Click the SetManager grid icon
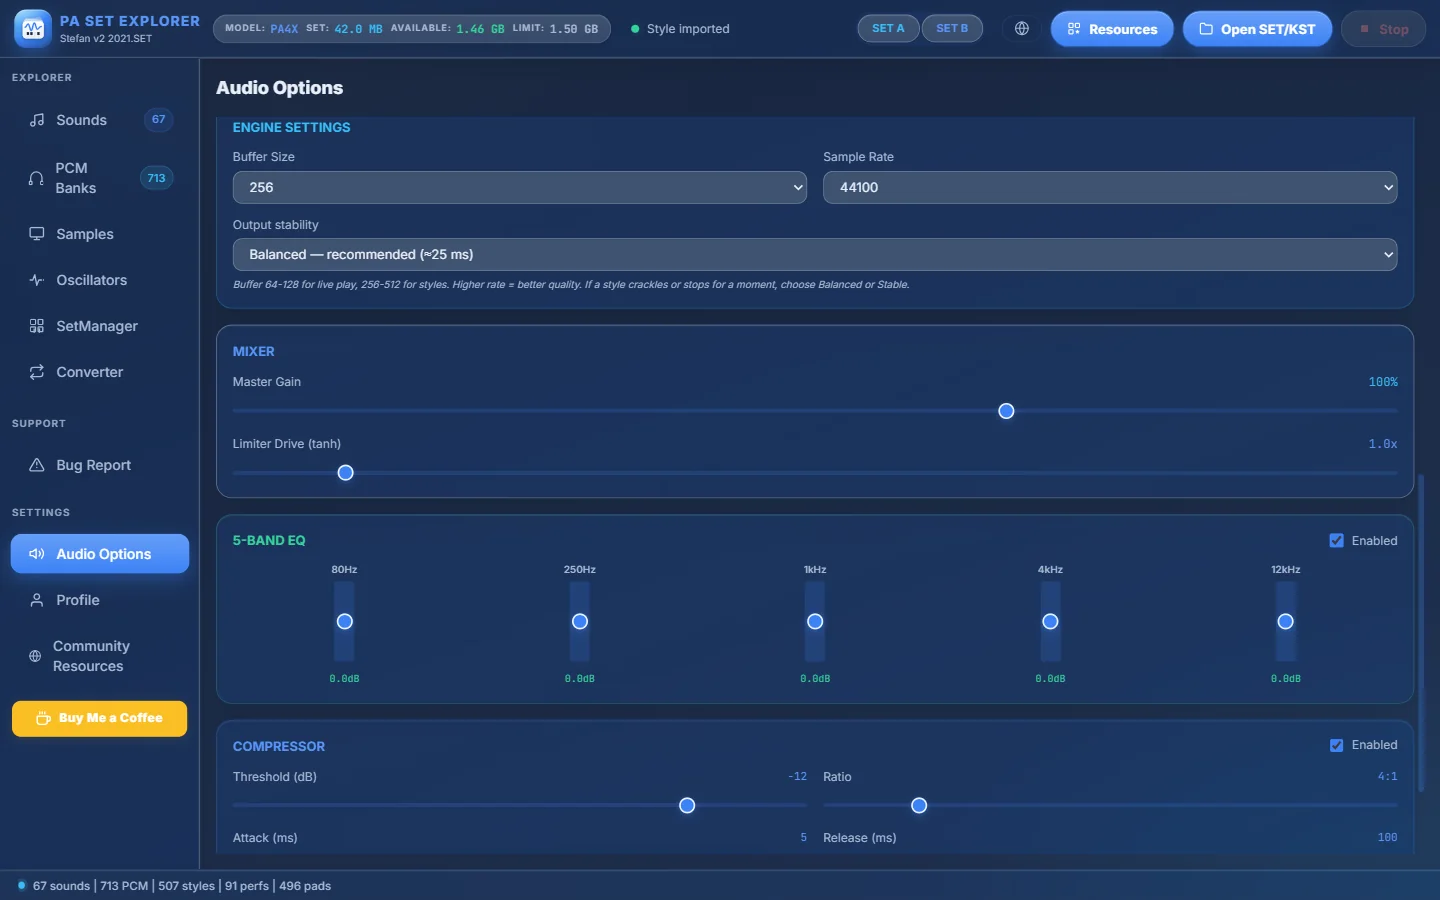The width and height of the screenshot is (1440, 900). (37, 326)
